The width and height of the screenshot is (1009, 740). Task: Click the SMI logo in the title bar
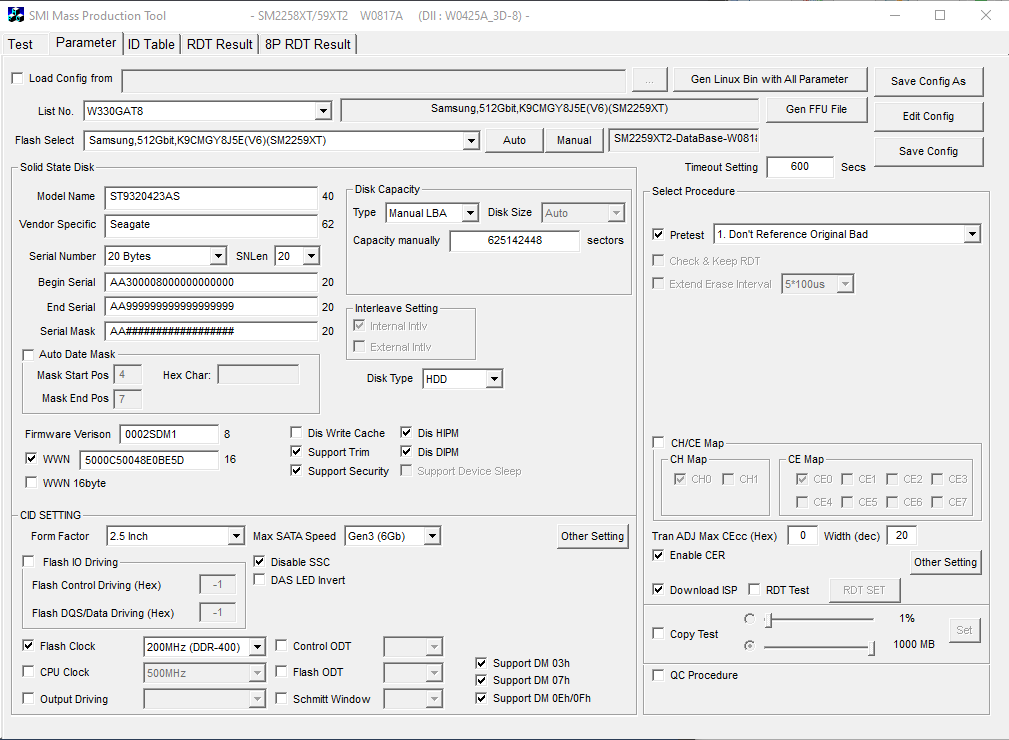14,15
